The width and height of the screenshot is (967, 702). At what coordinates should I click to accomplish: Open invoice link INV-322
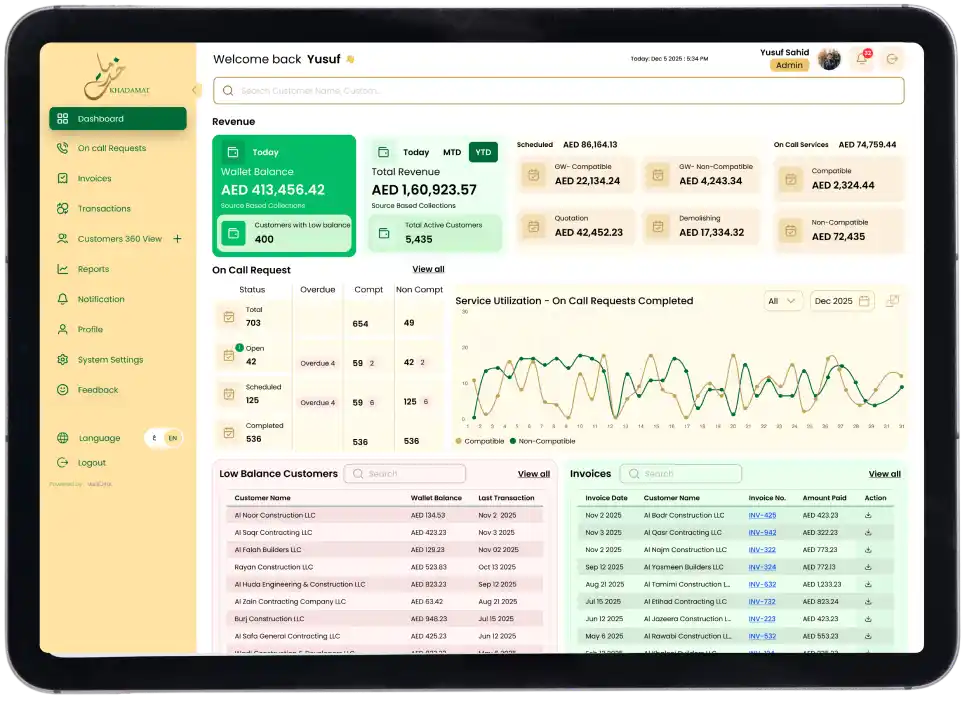point(762,550)
